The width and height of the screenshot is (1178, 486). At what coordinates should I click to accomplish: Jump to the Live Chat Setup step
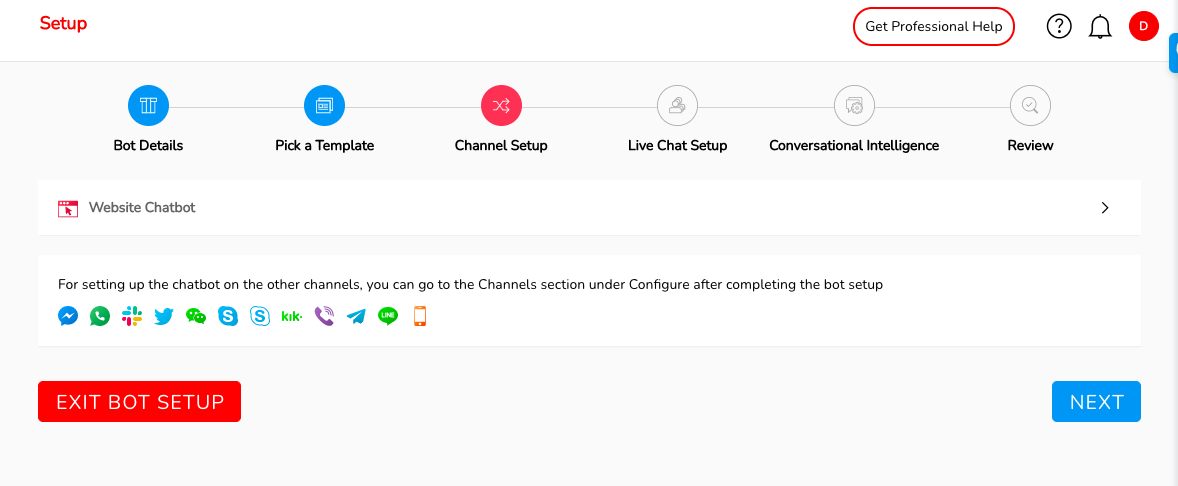tap(677, 105)
